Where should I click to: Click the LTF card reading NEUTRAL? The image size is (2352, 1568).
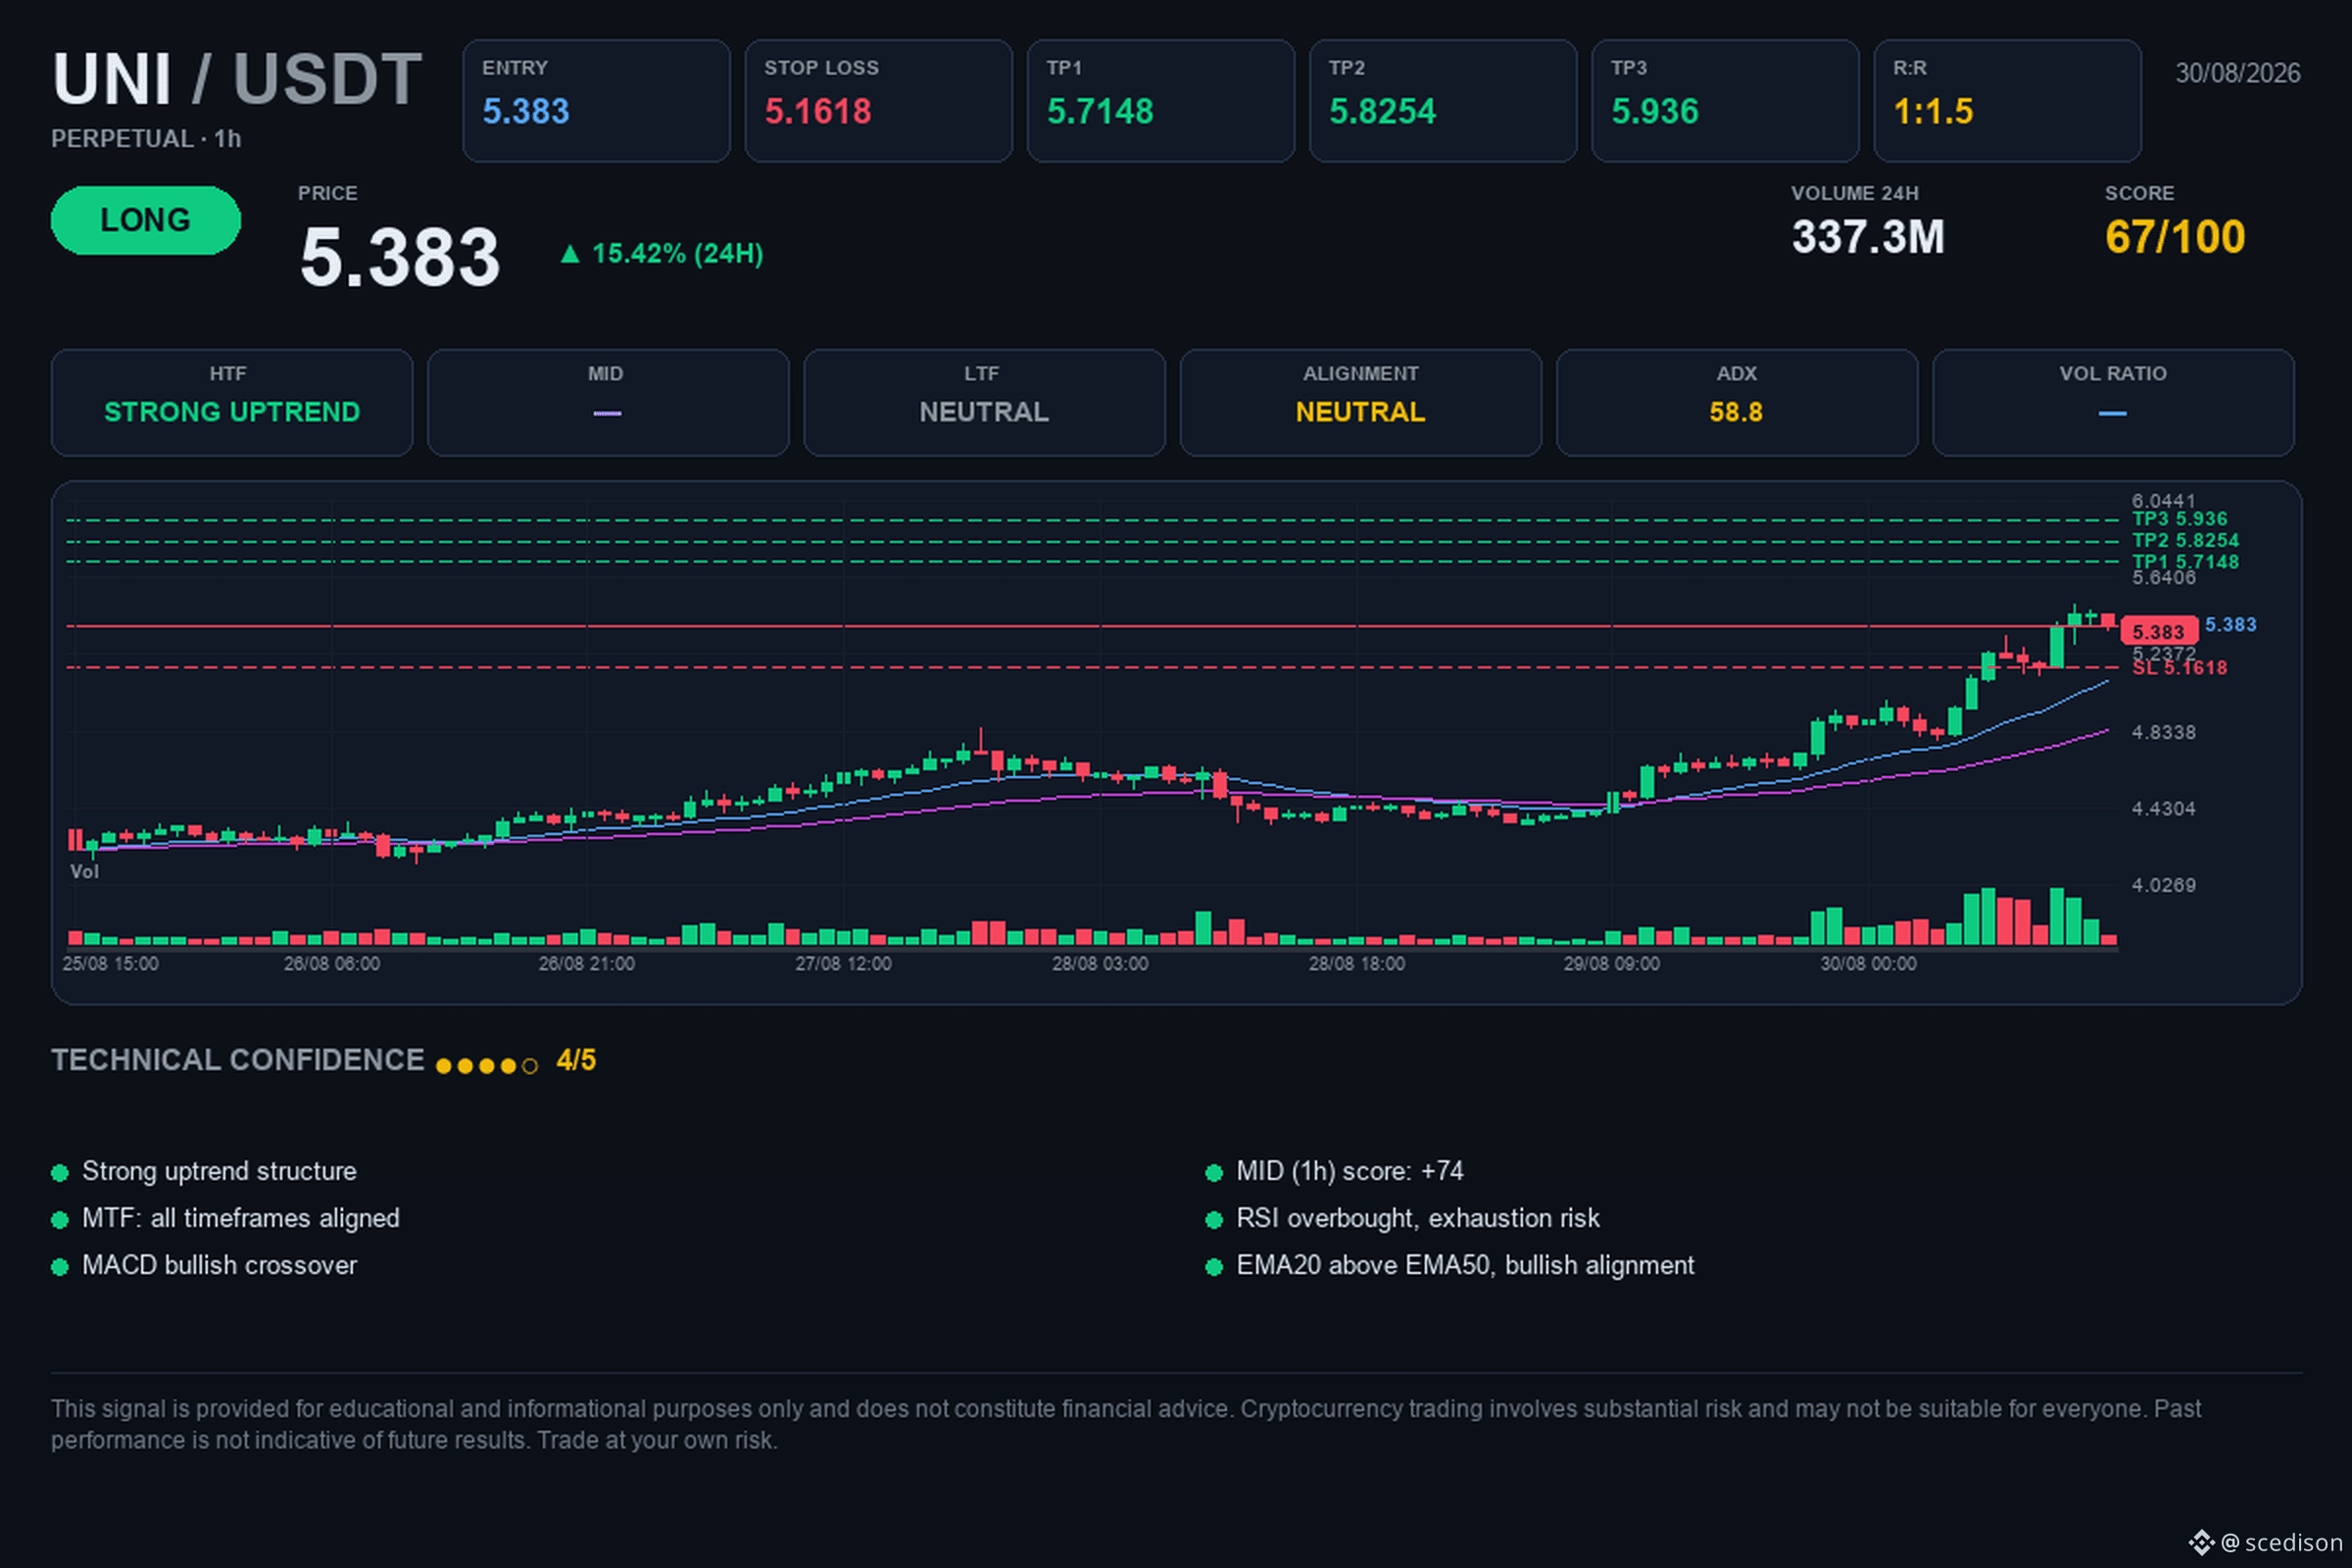984,403
